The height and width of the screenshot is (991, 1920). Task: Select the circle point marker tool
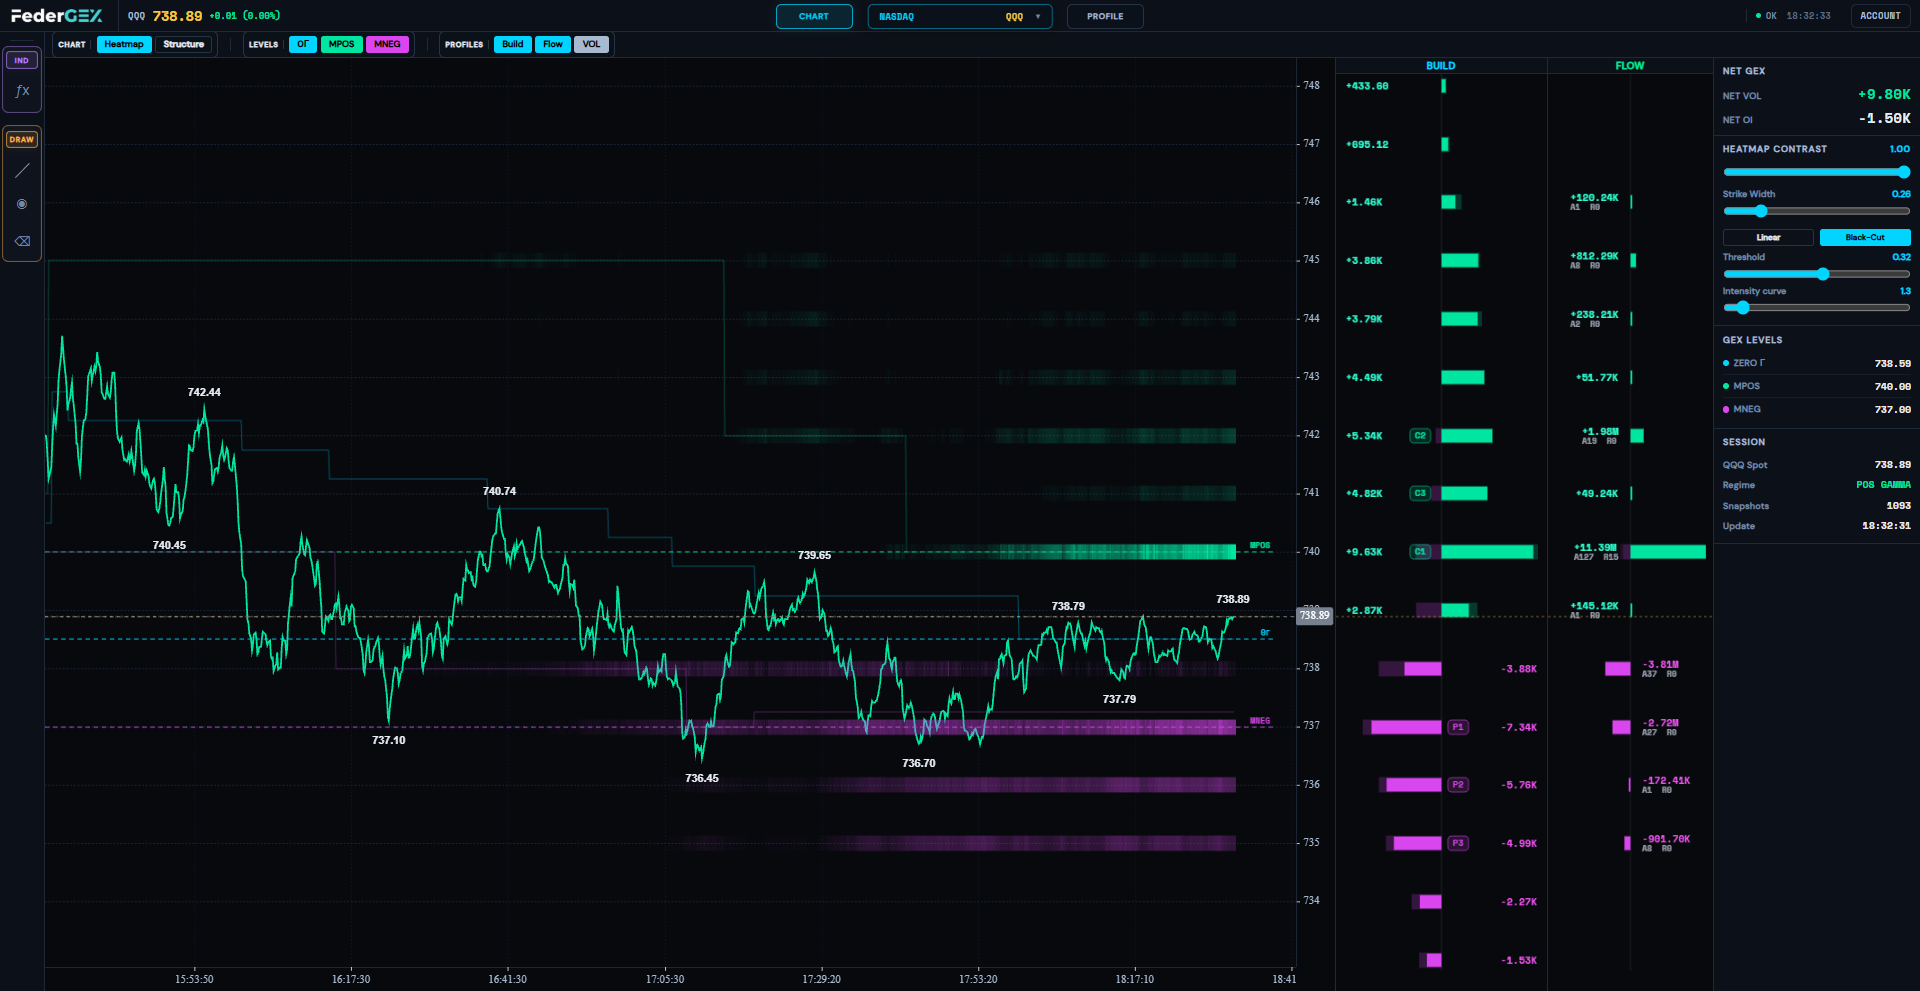pos(22,204)
